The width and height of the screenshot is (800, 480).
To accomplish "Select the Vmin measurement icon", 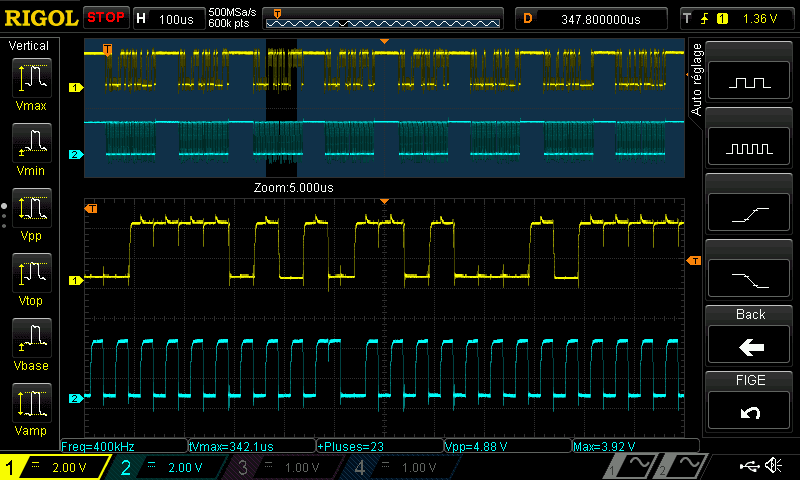I will [x=32, y=143].
